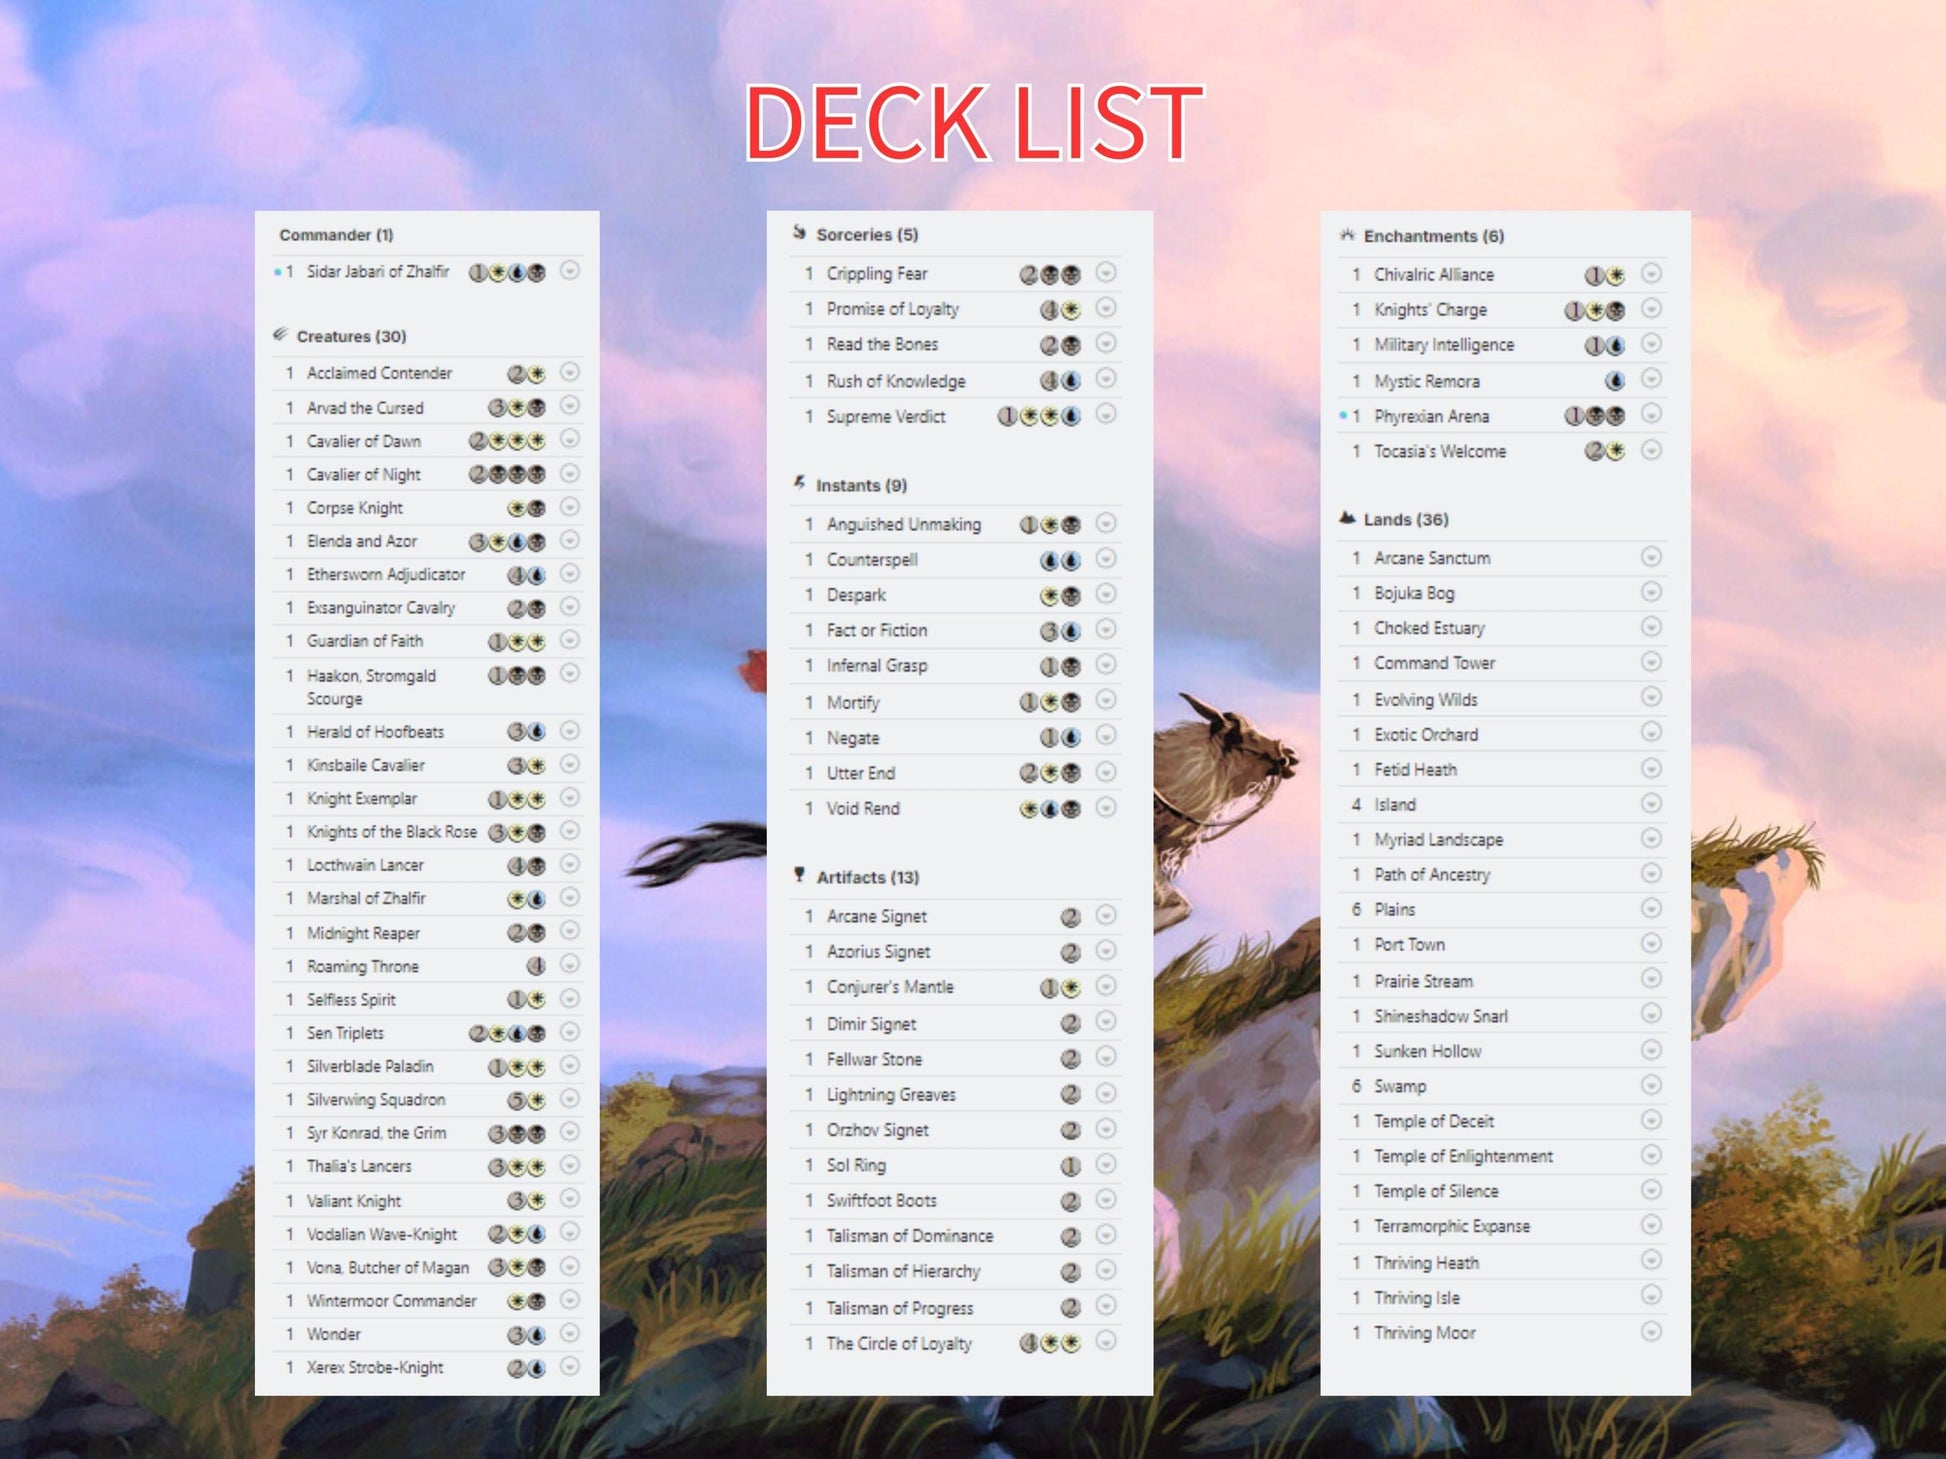Click the Creatures section feather icon
Screen dimensions: 1946x1459
point(281,335)
